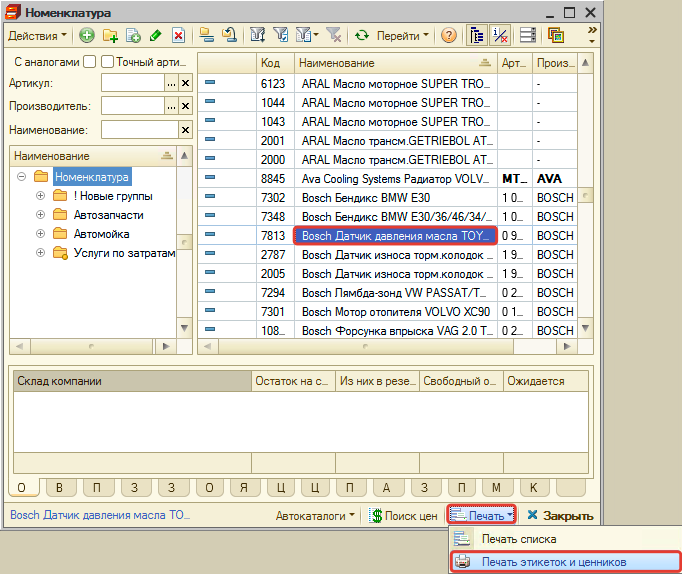Select row 7294 Bosch Лямбда-зонд VW PASSAT

[x=387, y=293]
